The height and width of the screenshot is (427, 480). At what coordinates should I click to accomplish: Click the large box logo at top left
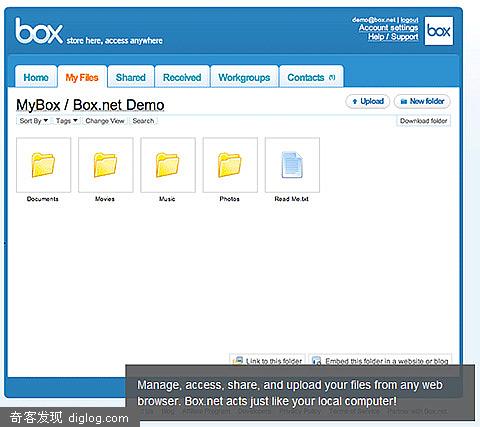click(39, 31)
